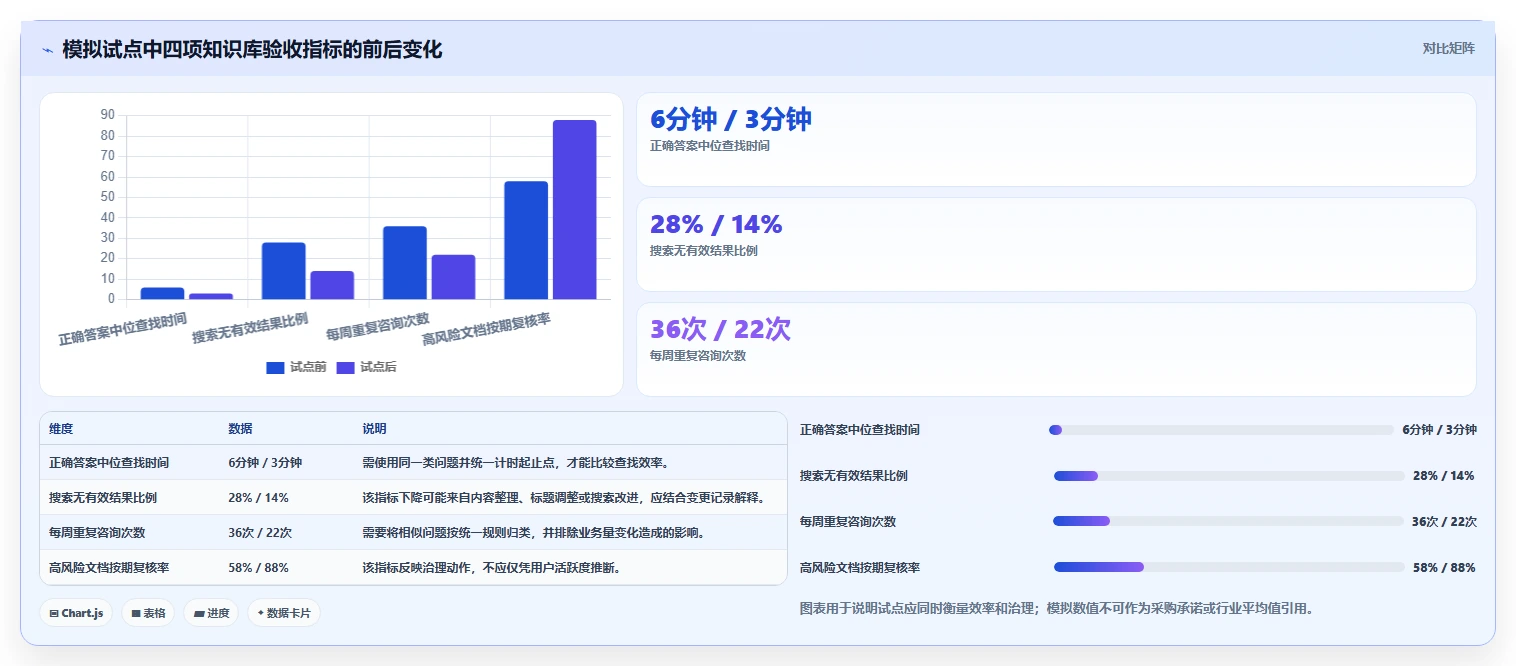Click progress value 6分钟 / 3分钟

click(x=1439, y=430)
